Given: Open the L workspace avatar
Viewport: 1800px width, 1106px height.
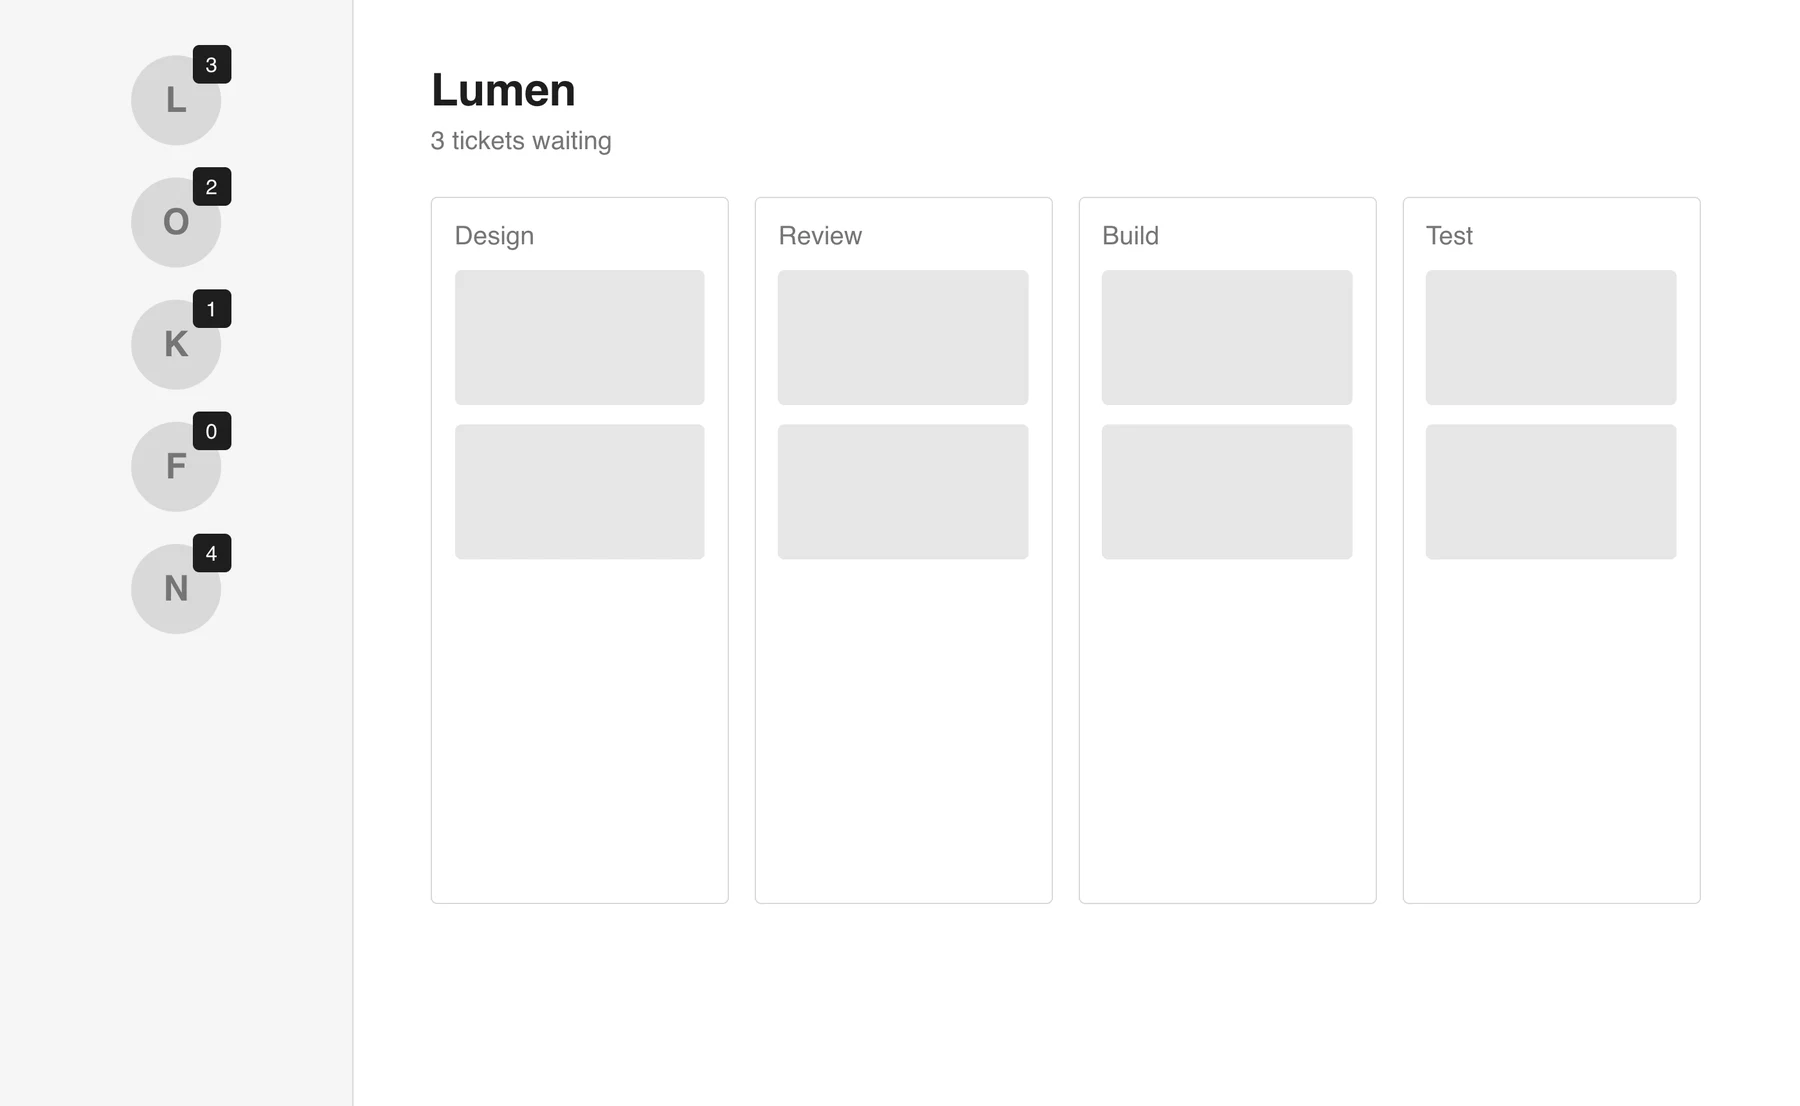Looking at the screenshot, I should (x=176, y=100).
